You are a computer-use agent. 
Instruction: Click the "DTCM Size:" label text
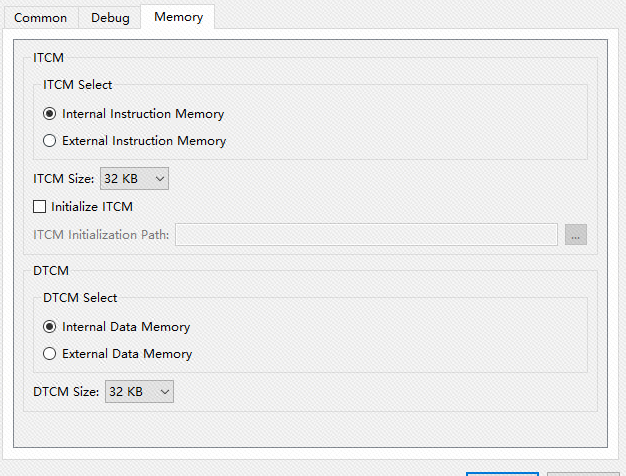(66, 392)
